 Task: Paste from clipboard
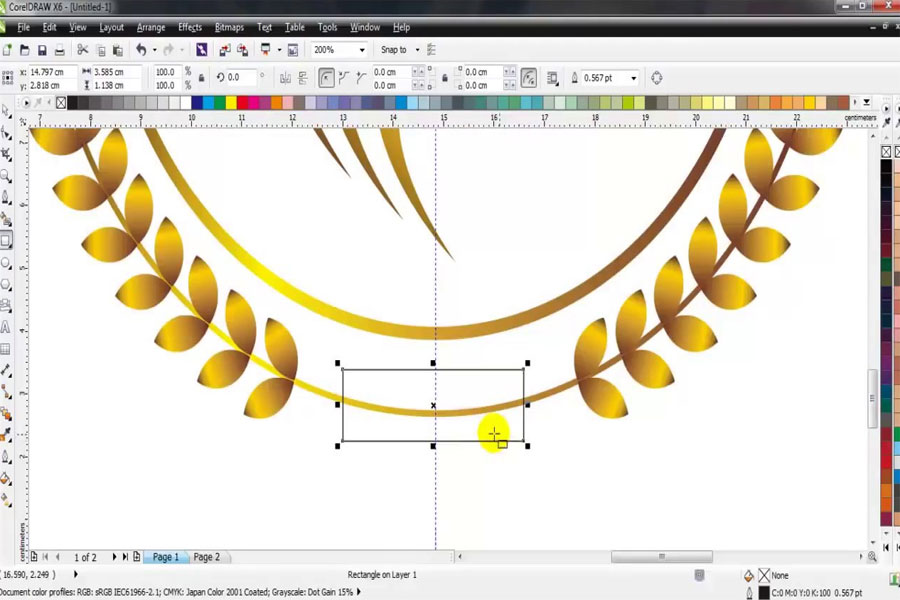coord(118,51)
